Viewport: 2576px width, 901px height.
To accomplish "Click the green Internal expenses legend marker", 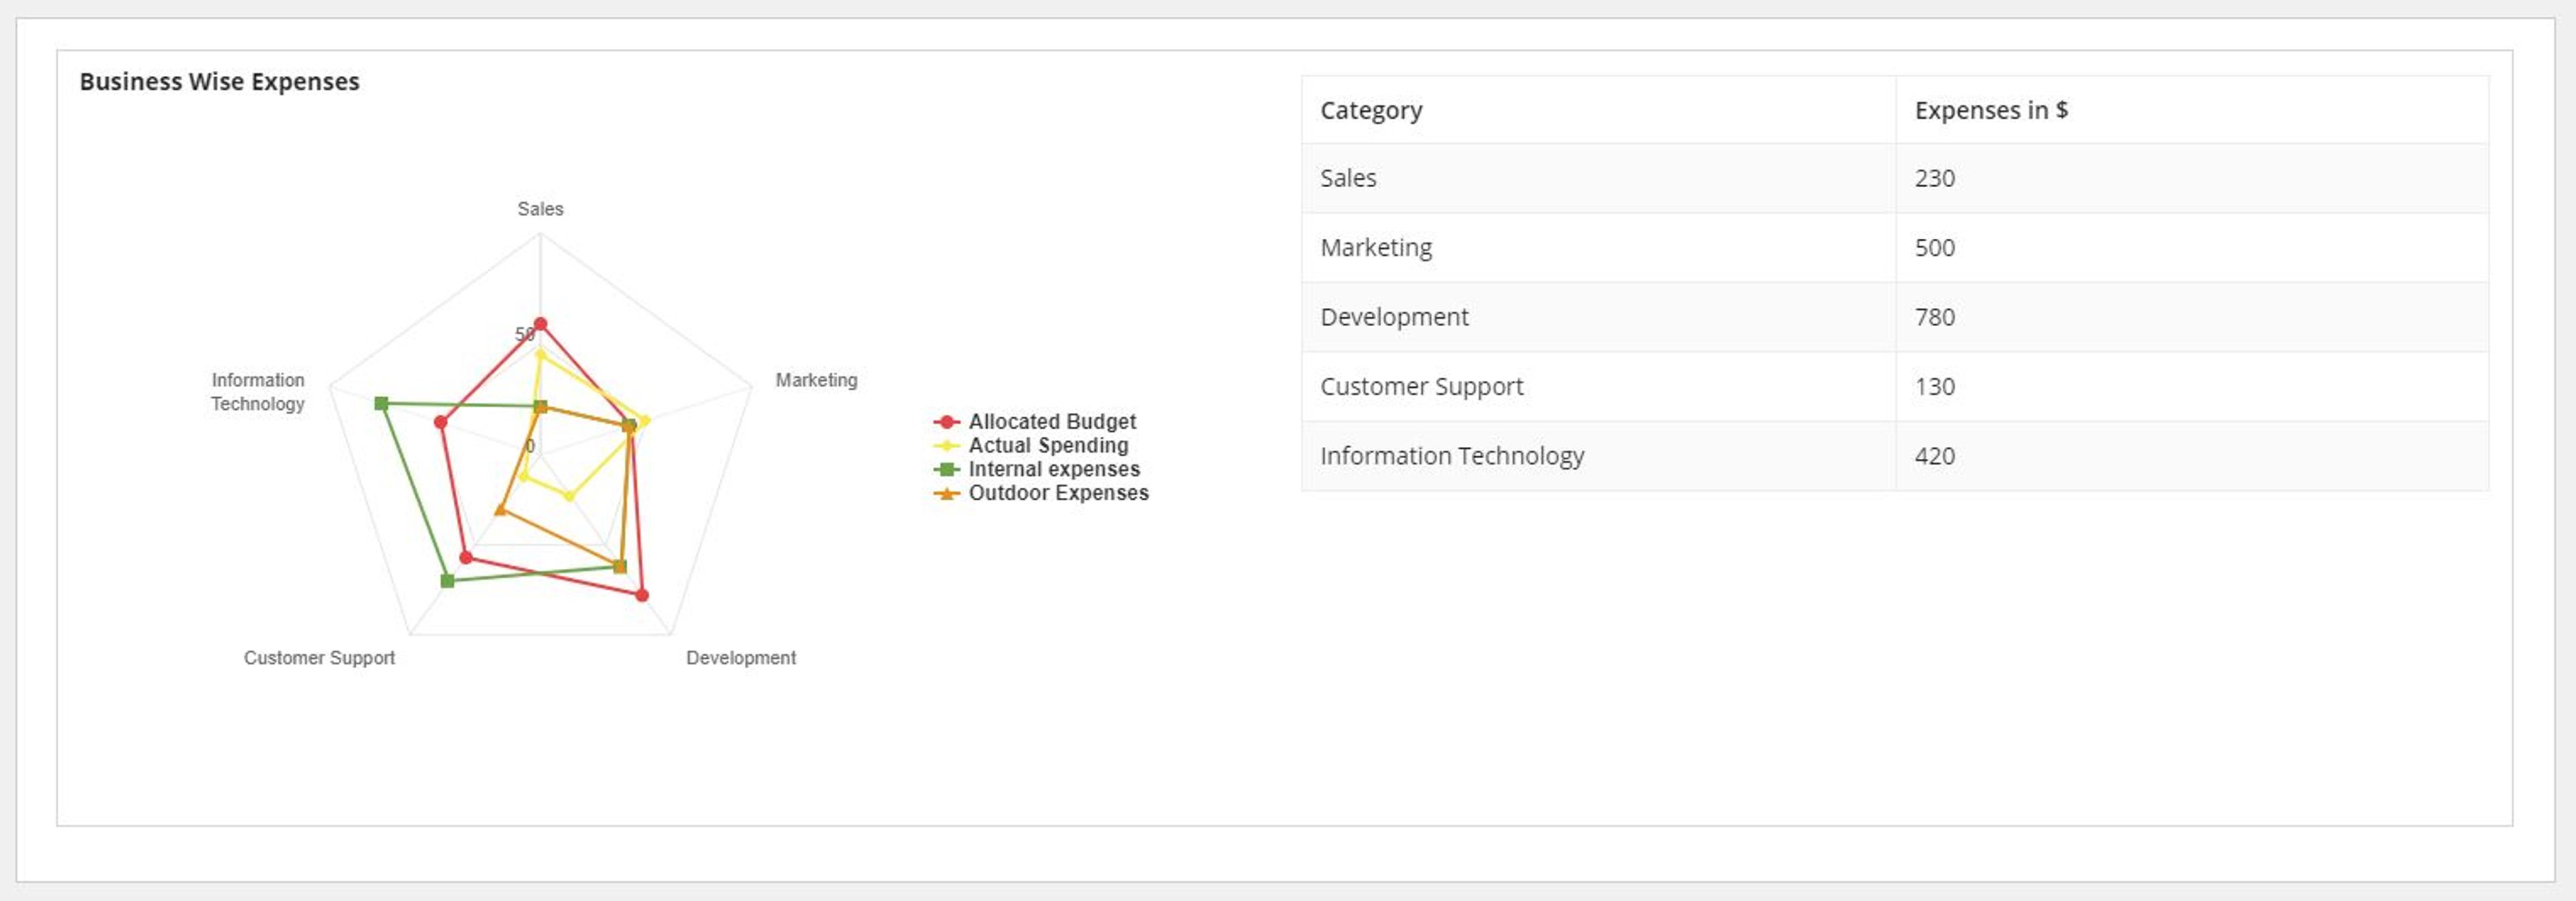I will point(946,469).
